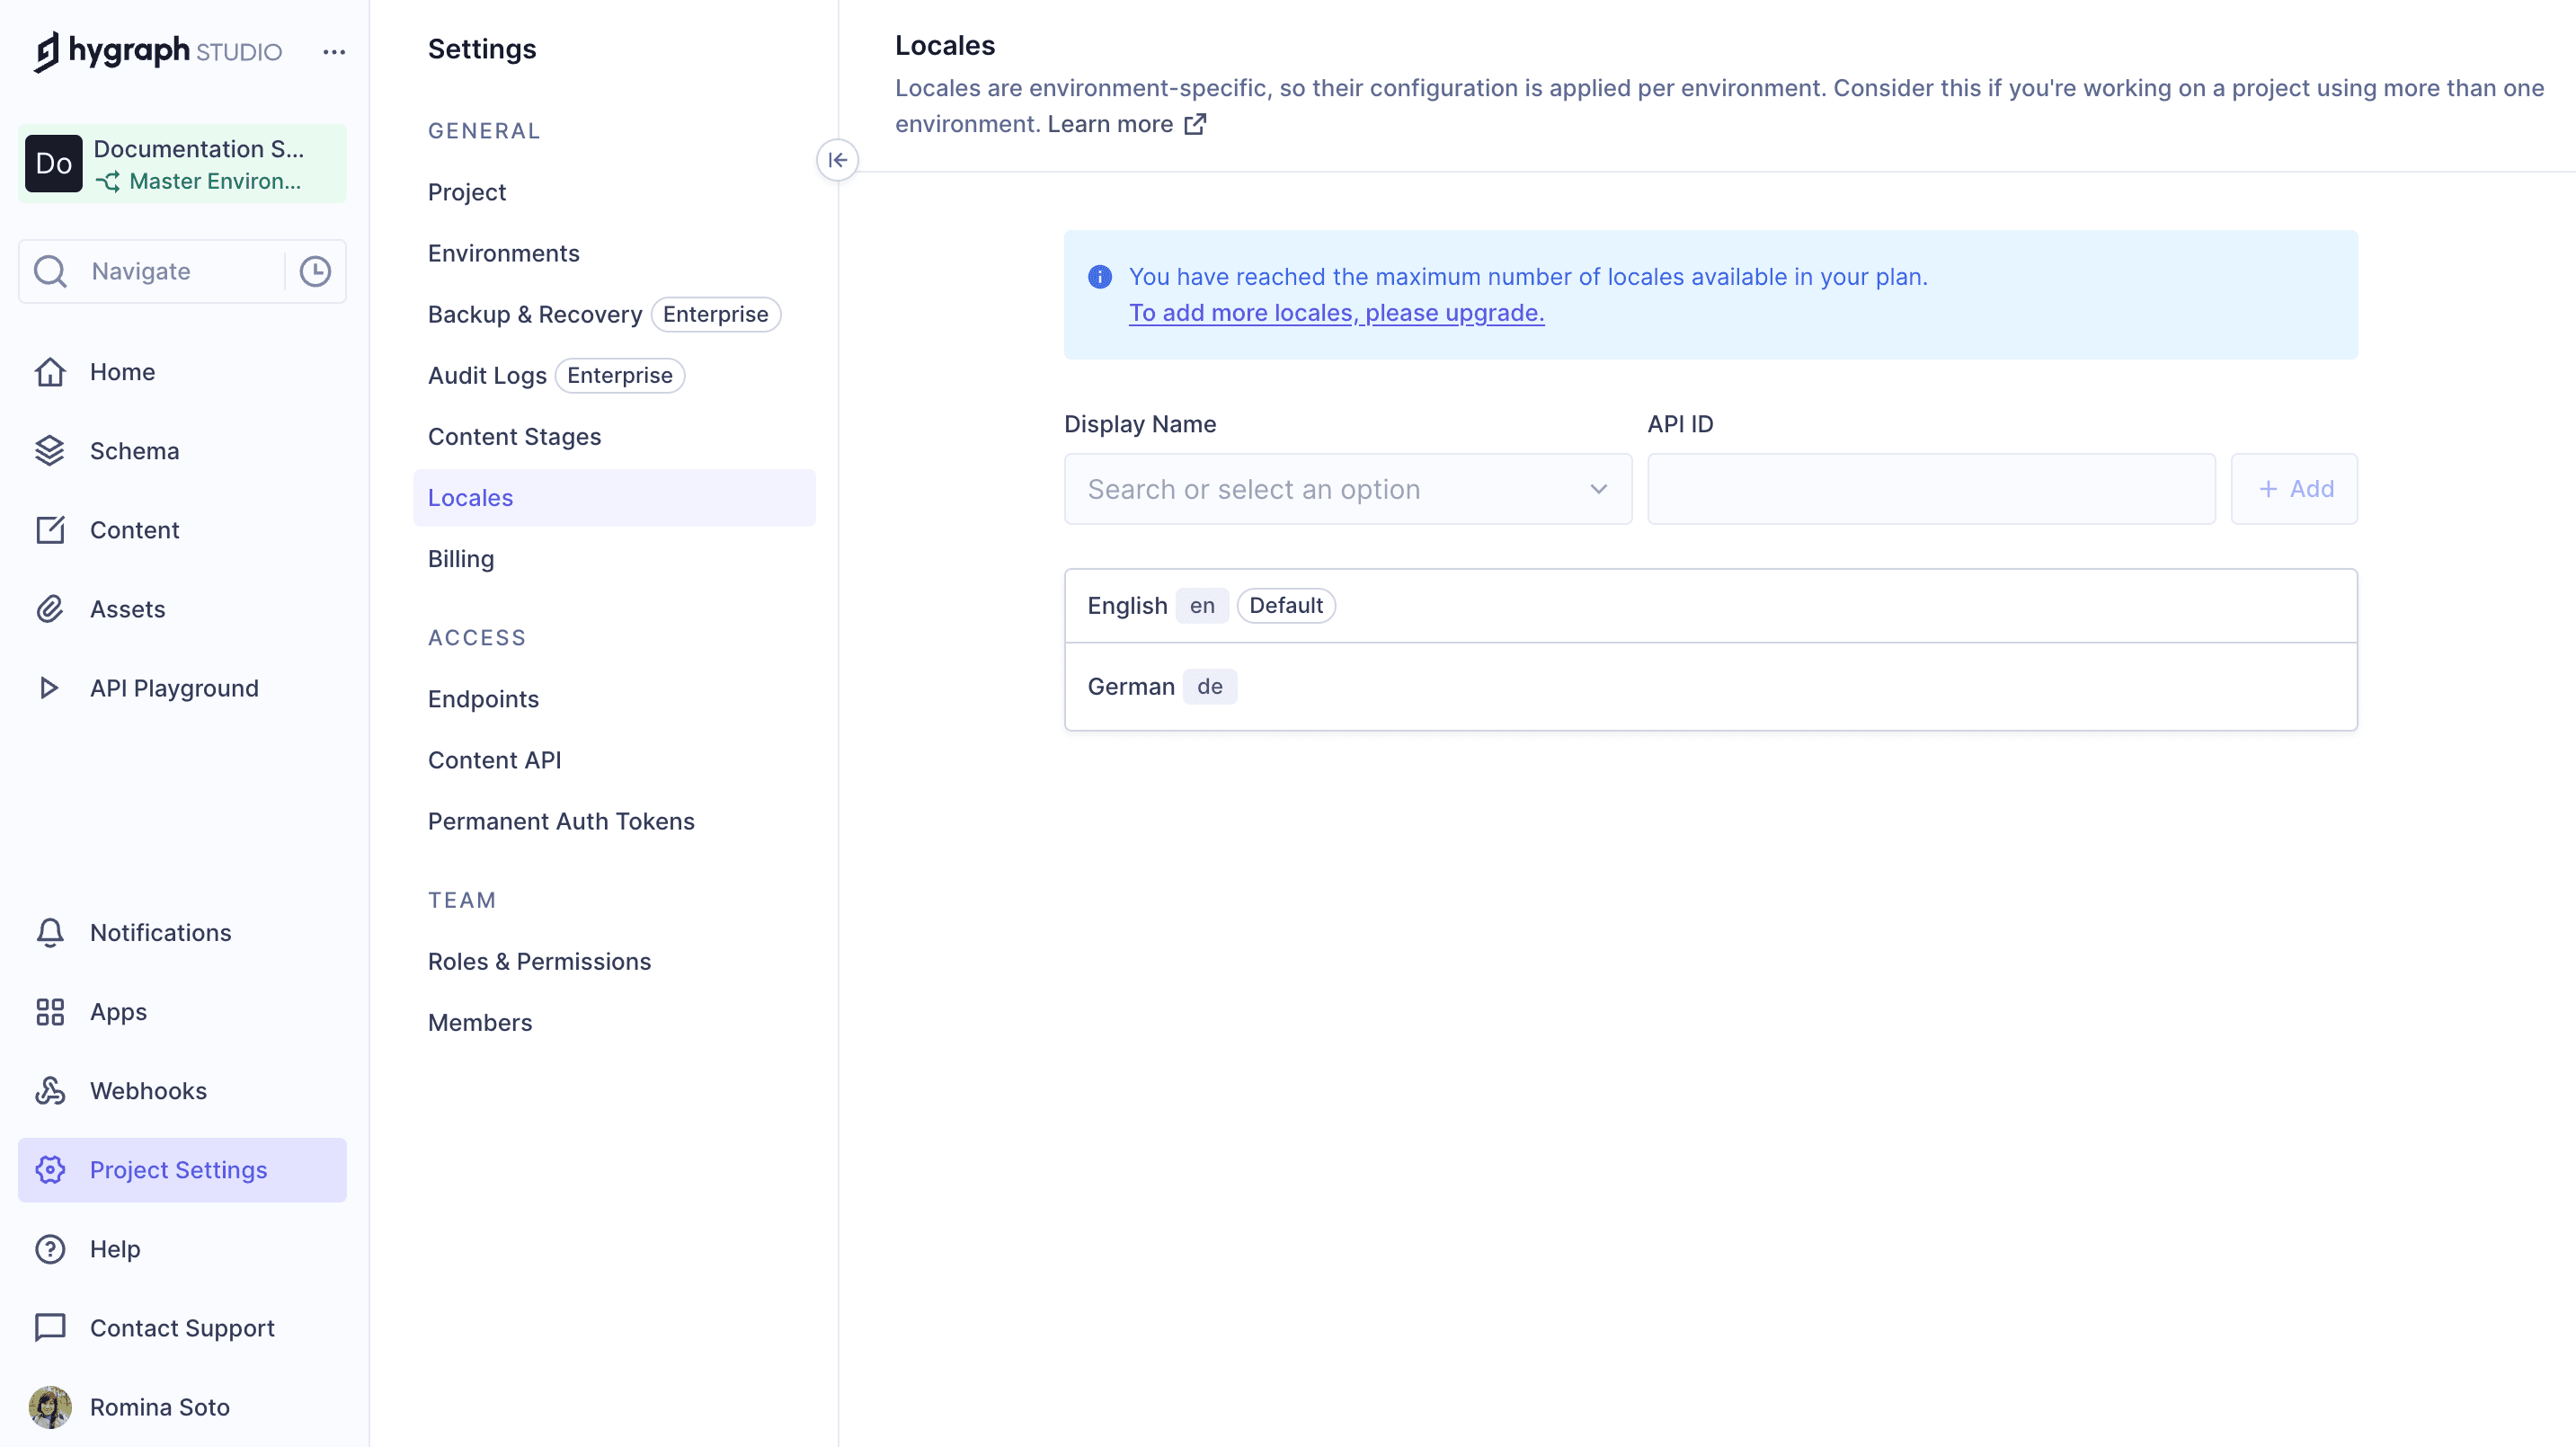Image resolution: width=2576 pixels, height=1447 pixels.
Task: Open the Hygraph Studio options via the ellipsis
Action: pyautogui.click(x=333, y=51)
